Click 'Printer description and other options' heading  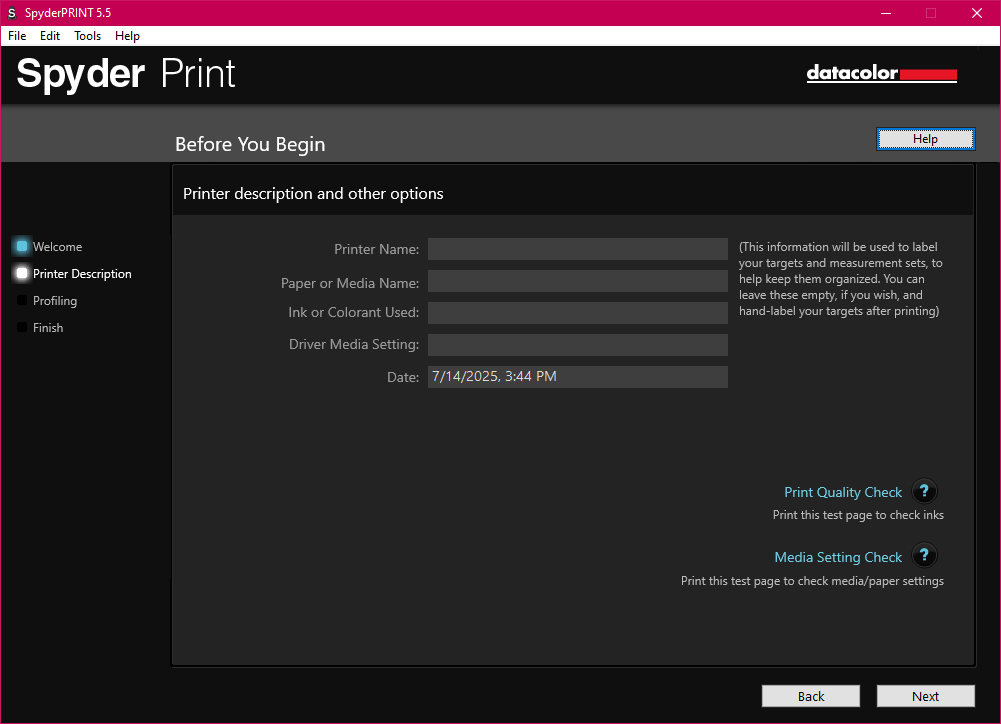tap(313, 193)
